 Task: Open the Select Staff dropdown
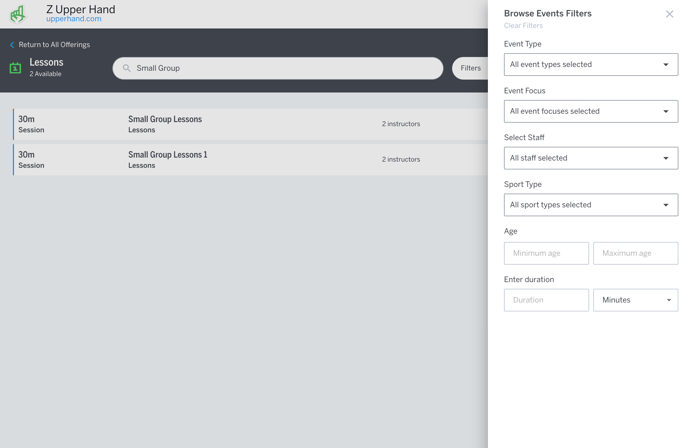[x=591, y=158]
